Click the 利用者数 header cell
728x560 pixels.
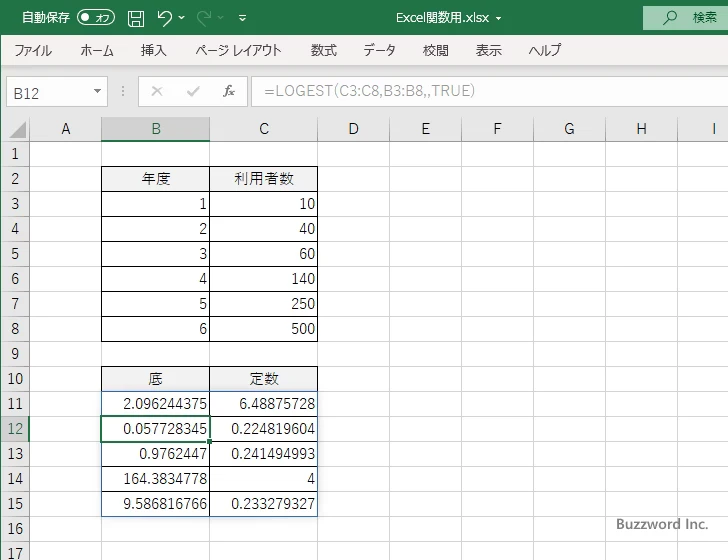pyautogui.click(x=264, y=179)
